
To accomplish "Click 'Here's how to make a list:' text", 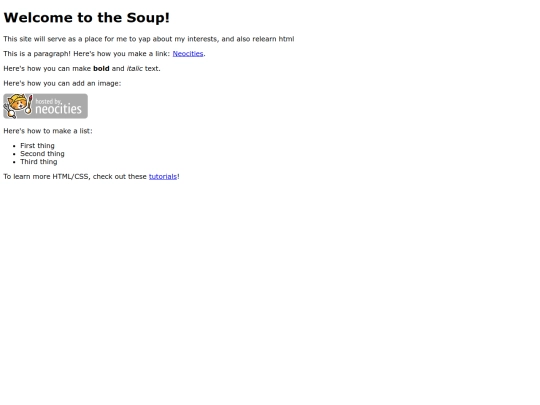I will [x=48, y=131].
